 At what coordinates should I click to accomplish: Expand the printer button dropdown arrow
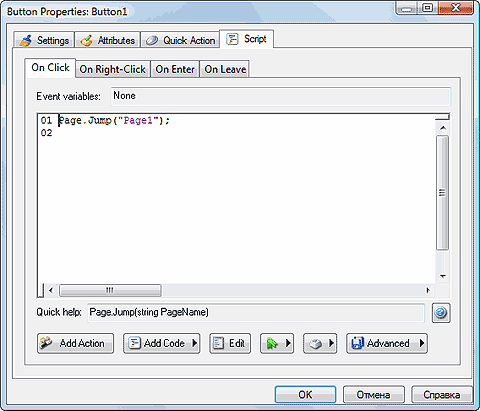point(331,343)
